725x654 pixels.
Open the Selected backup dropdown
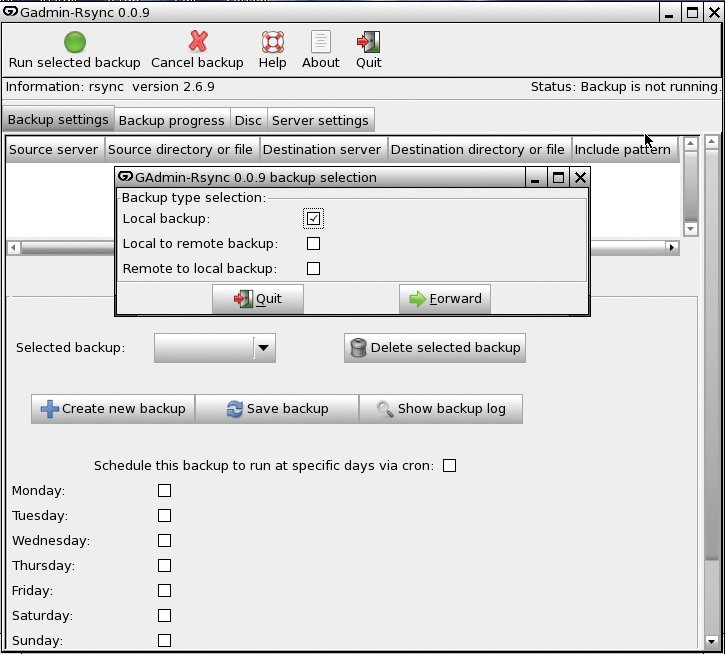(215, 348)
